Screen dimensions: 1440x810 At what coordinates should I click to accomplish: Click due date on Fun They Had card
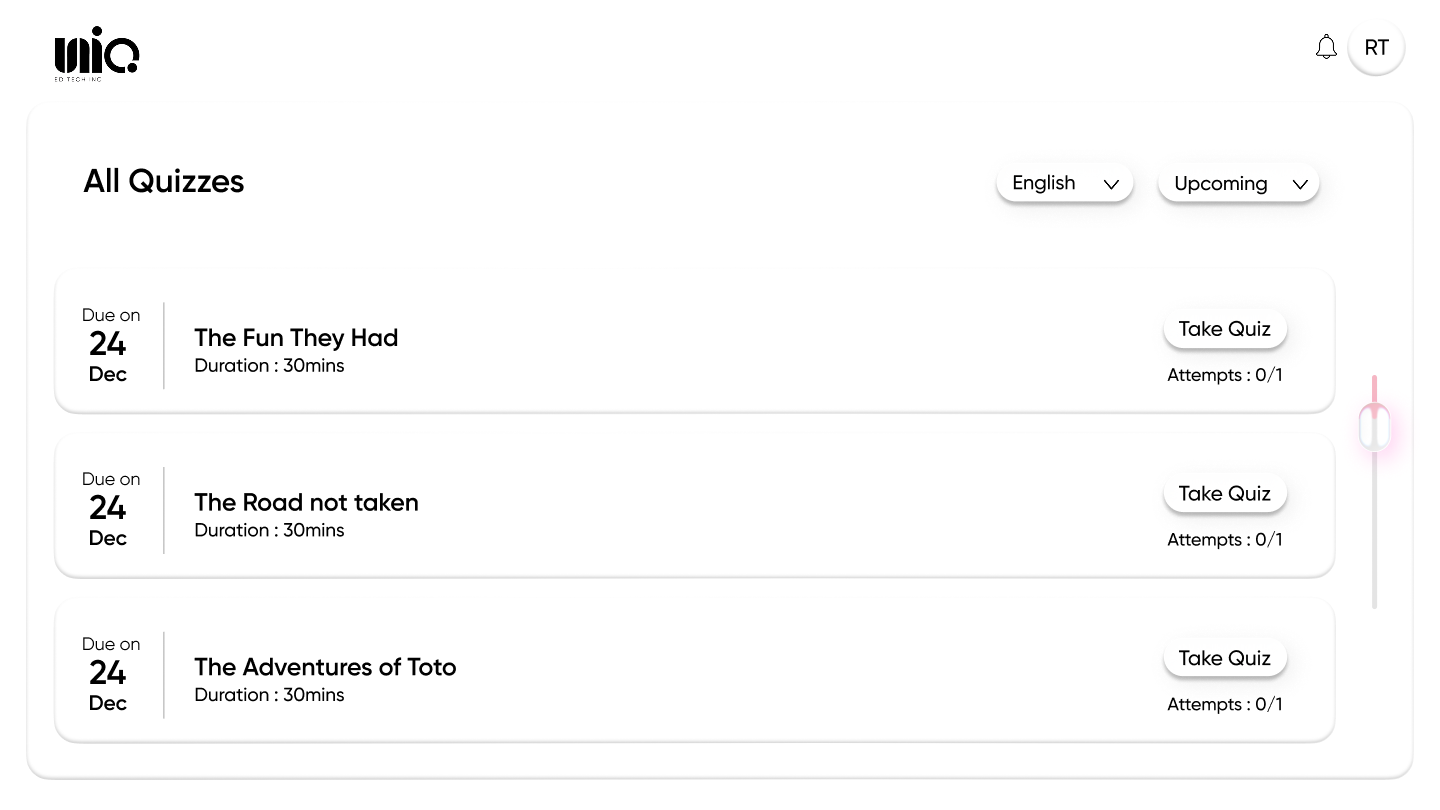[x=109, y=345]
